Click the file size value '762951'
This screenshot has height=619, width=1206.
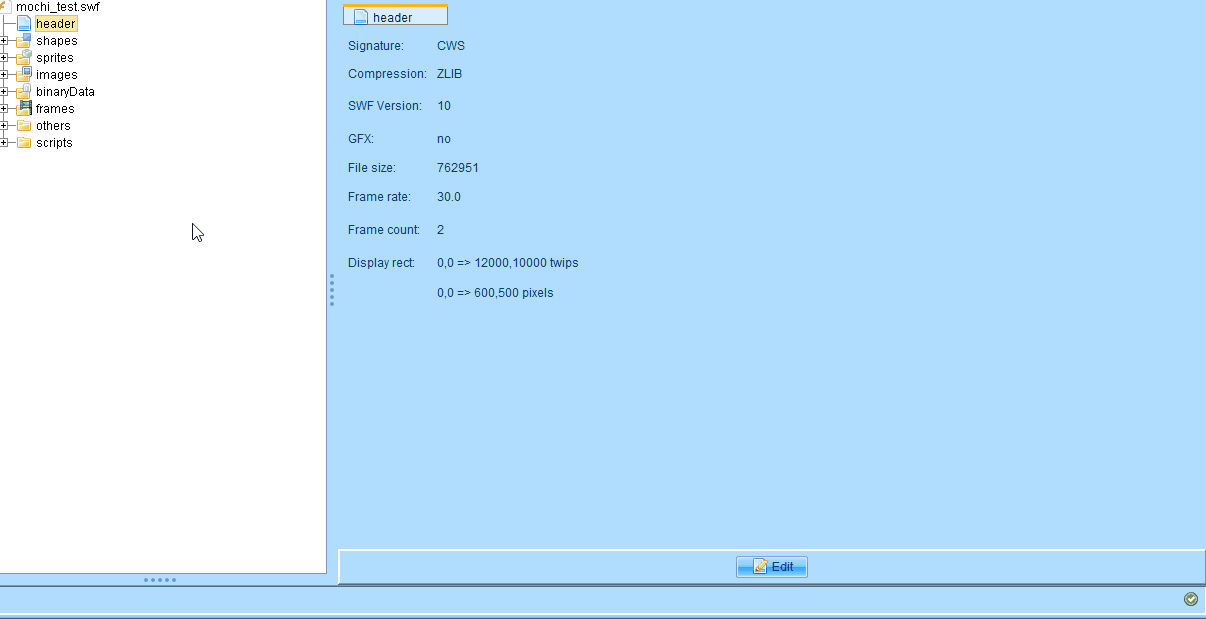(458, 168)
